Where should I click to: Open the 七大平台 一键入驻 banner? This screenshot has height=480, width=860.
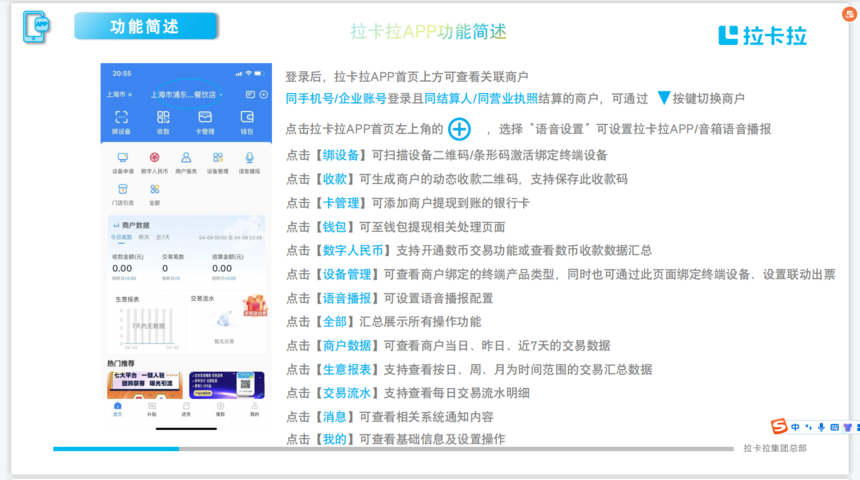tap(145, 385)
